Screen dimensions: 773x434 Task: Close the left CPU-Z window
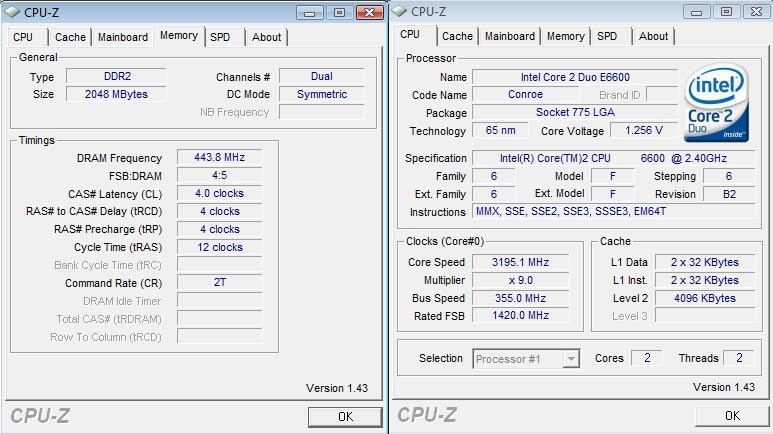pos(370,13)
